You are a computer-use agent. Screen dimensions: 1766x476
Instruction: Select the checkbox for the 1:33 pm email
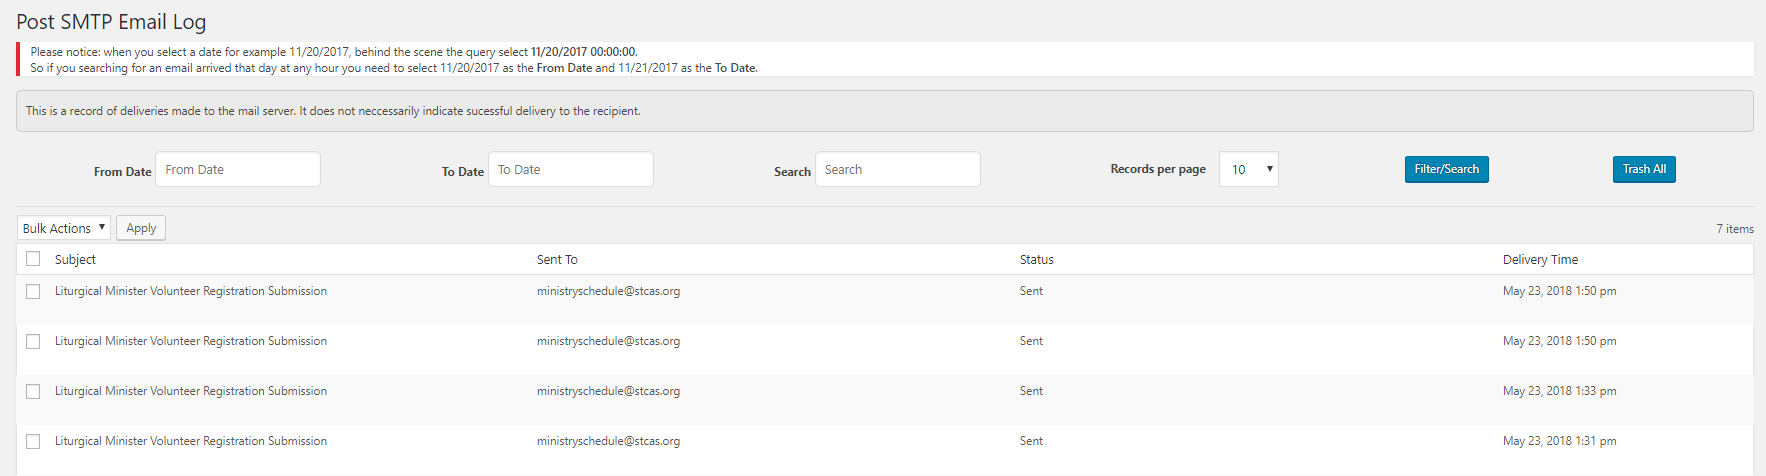33,392
